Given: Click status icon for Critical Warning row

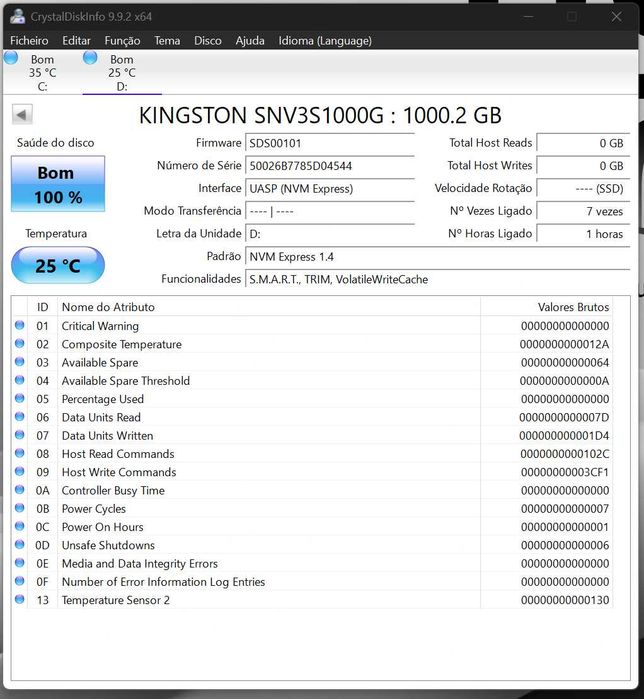Looking at the screenshot, I should [x=20, y=325].
